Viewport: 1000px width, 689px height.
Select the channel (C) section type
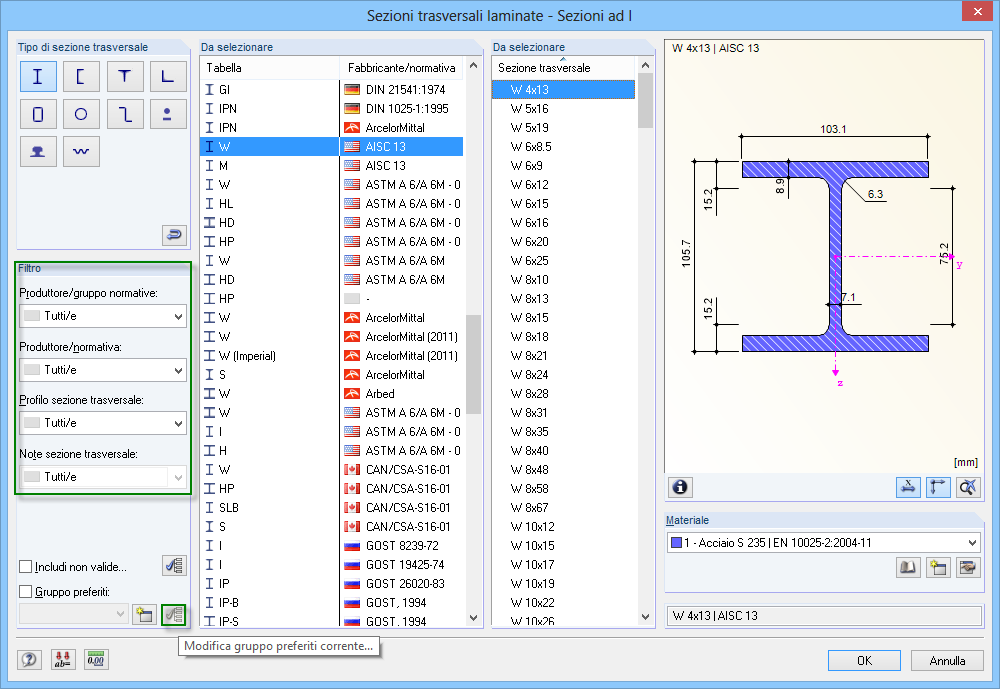pos(81,77)
